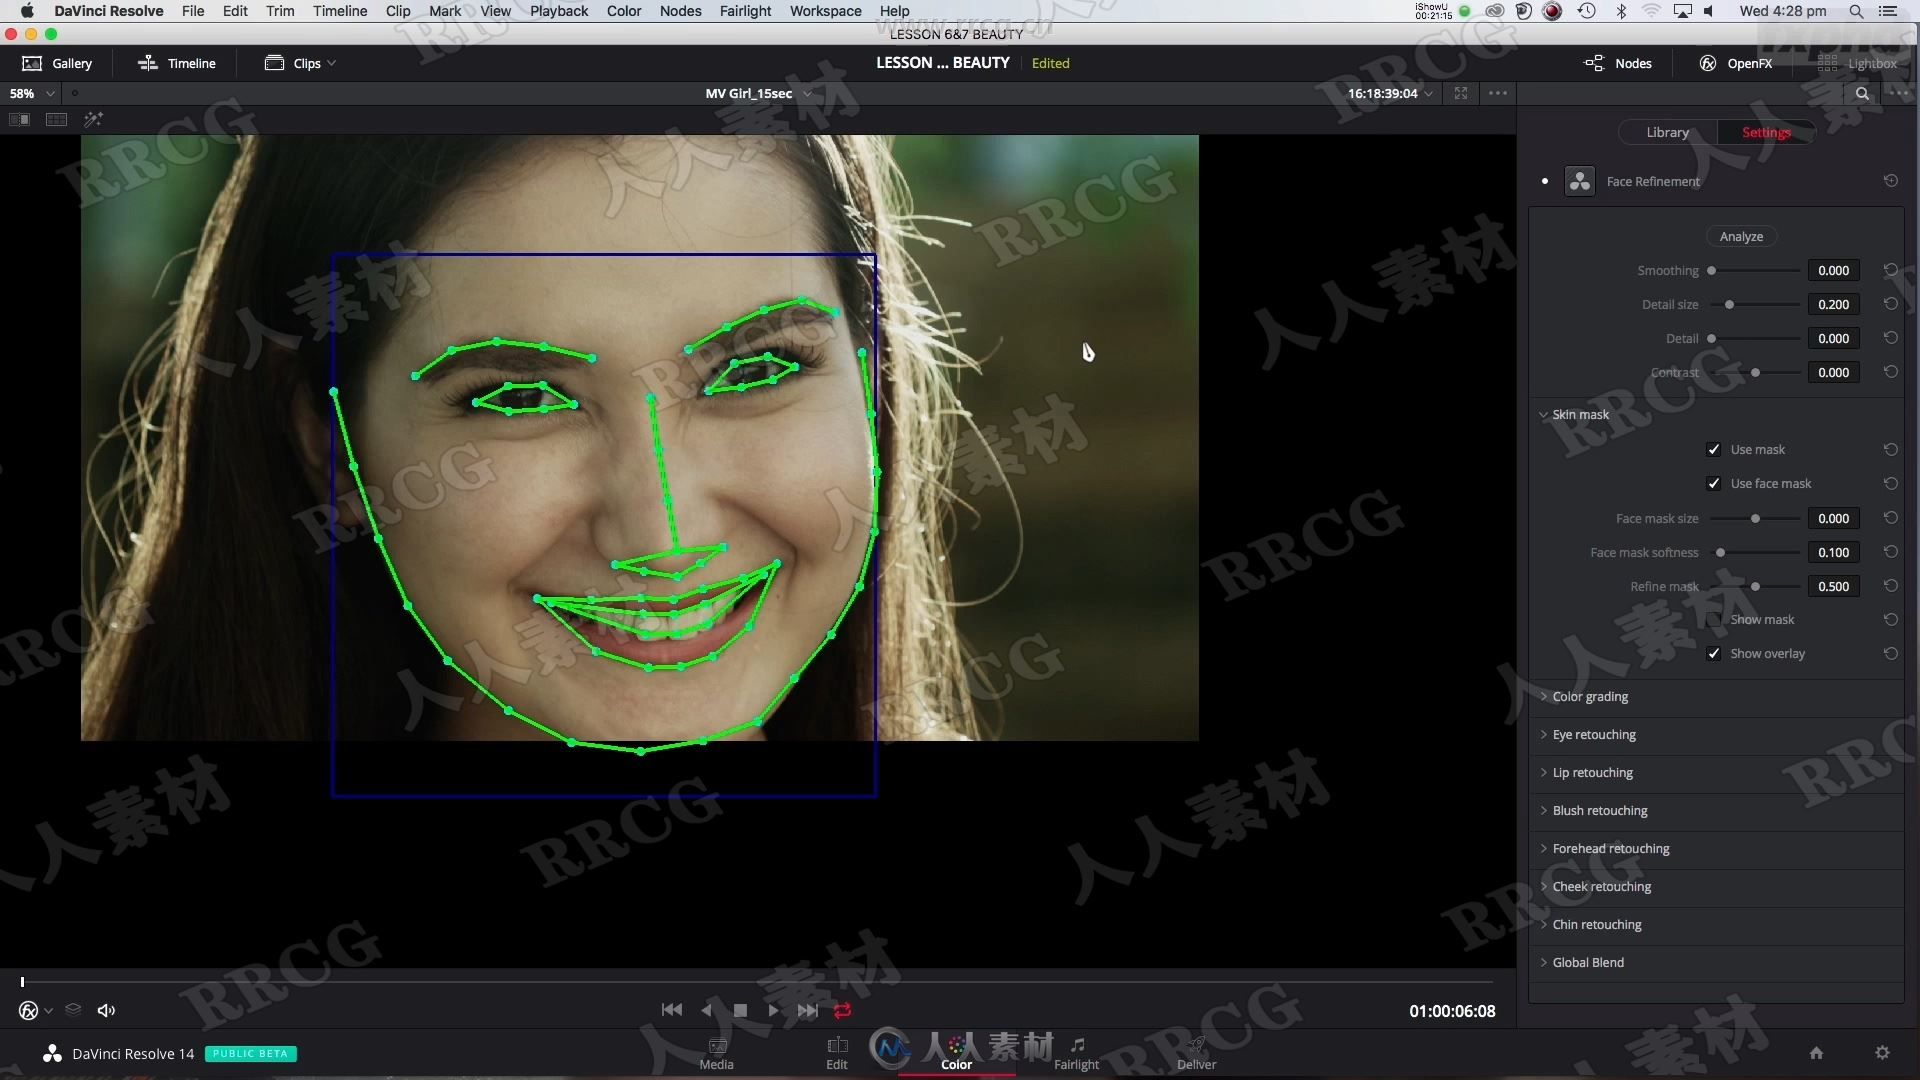
Task: Toggle the Show overlay checkbox
Action: 1714,653
